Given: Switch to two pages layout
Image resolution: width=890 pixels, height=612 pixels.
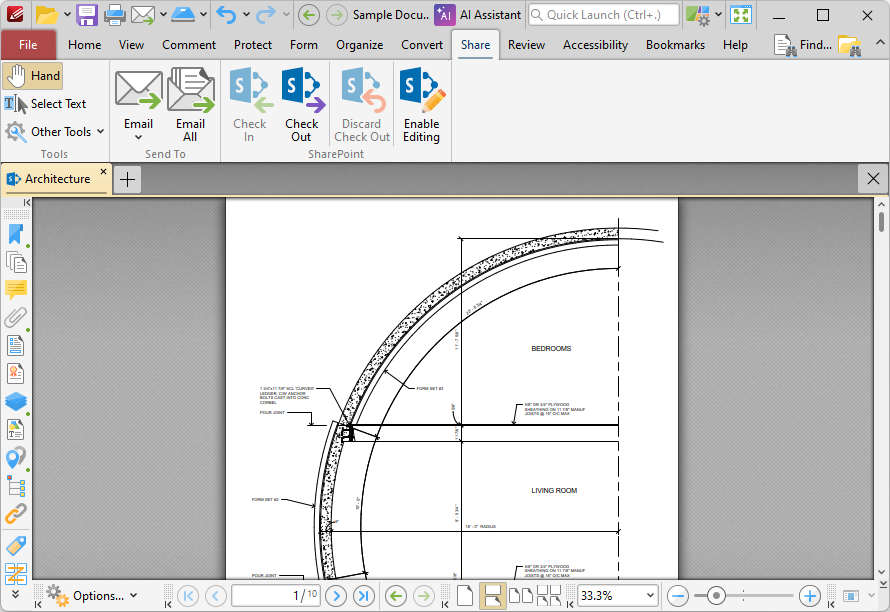Looking at the screenshot, I should click(520, 596).
